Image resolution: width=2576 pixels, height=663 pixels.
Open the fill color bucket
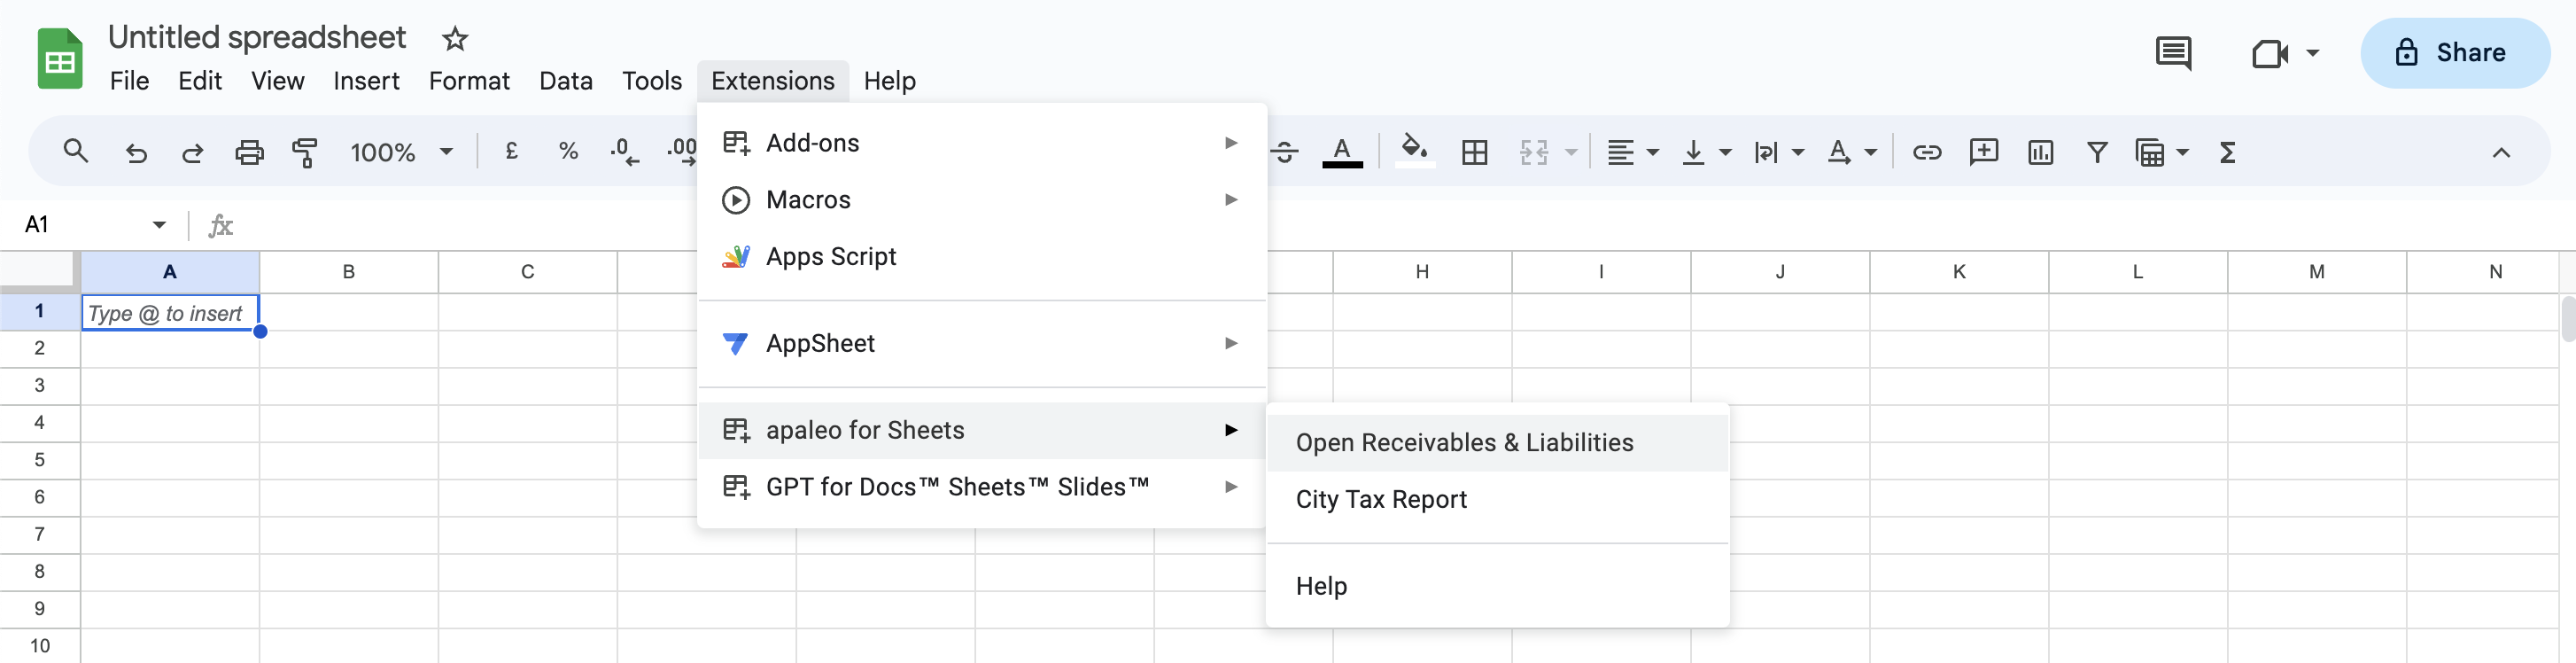pyautogui.click(x=1414, y=150)
